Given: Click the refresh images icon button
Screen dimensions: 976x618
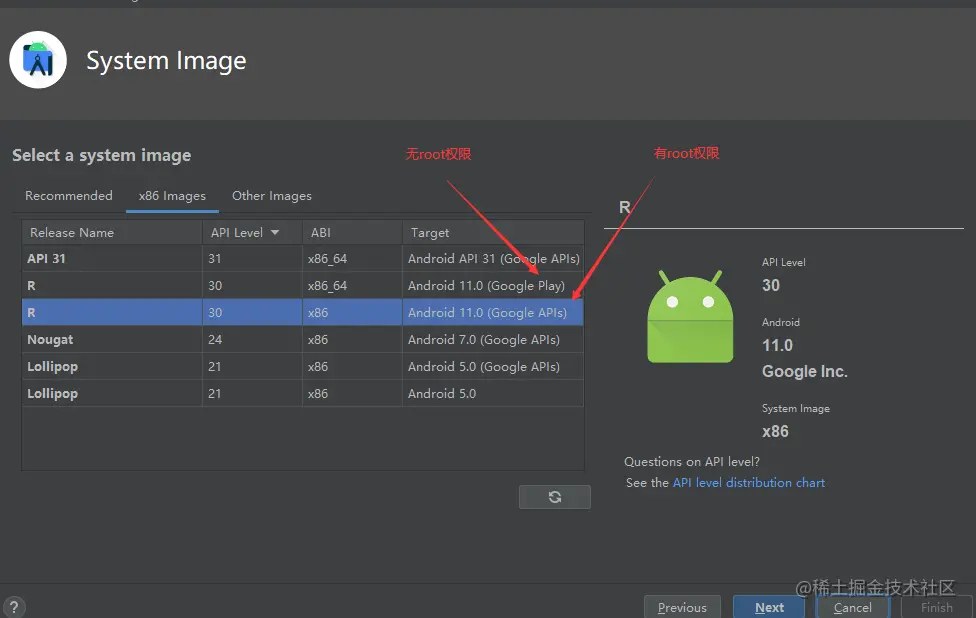Looking at the screenshot, I should tap(554, 497).
